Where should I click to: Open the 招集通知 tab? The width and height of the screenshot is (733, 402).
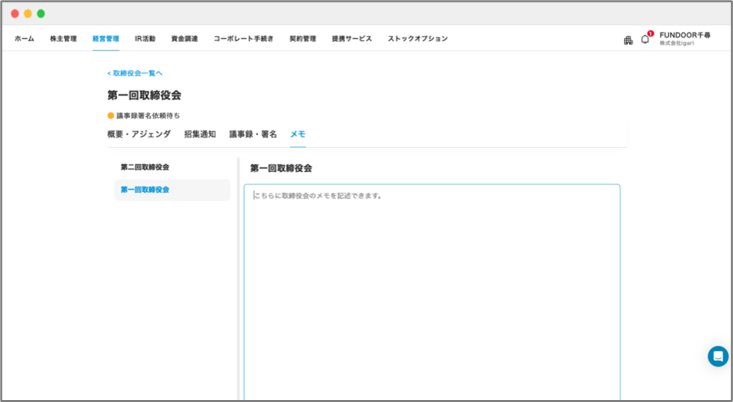[x=200, y=134]
